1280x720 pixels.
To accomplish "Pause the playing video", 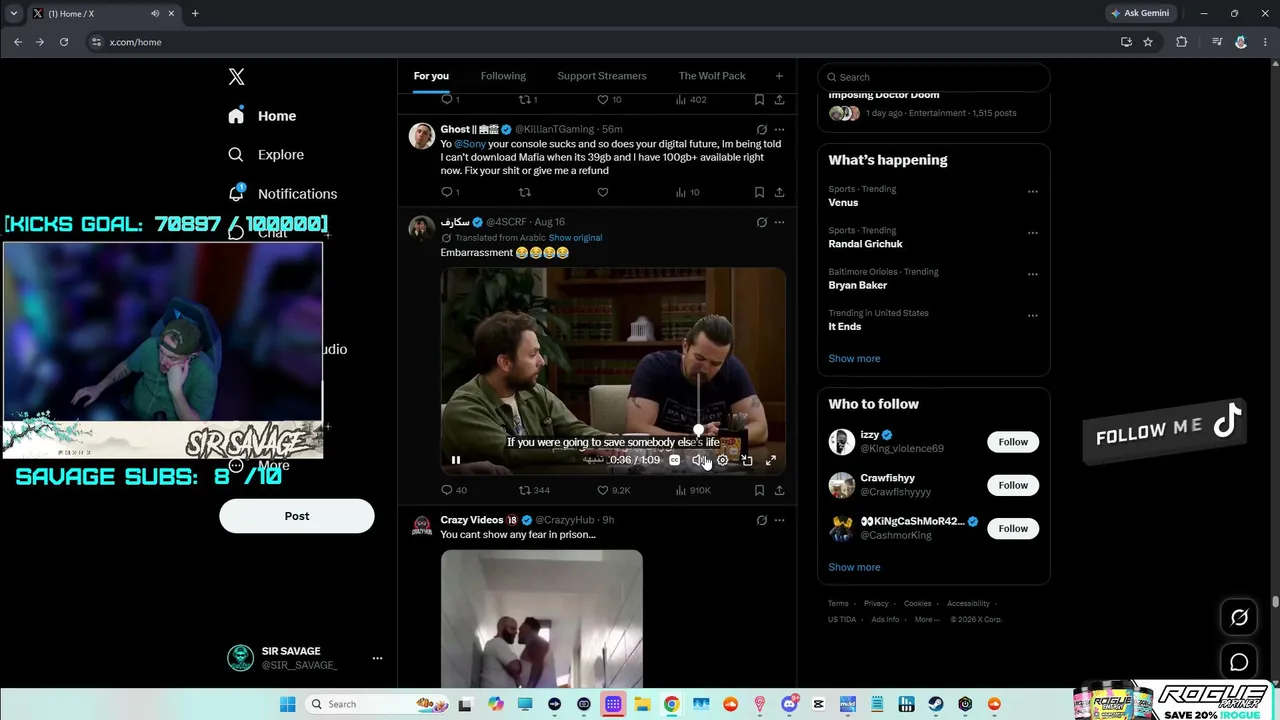I will click(x=456, y=460).
